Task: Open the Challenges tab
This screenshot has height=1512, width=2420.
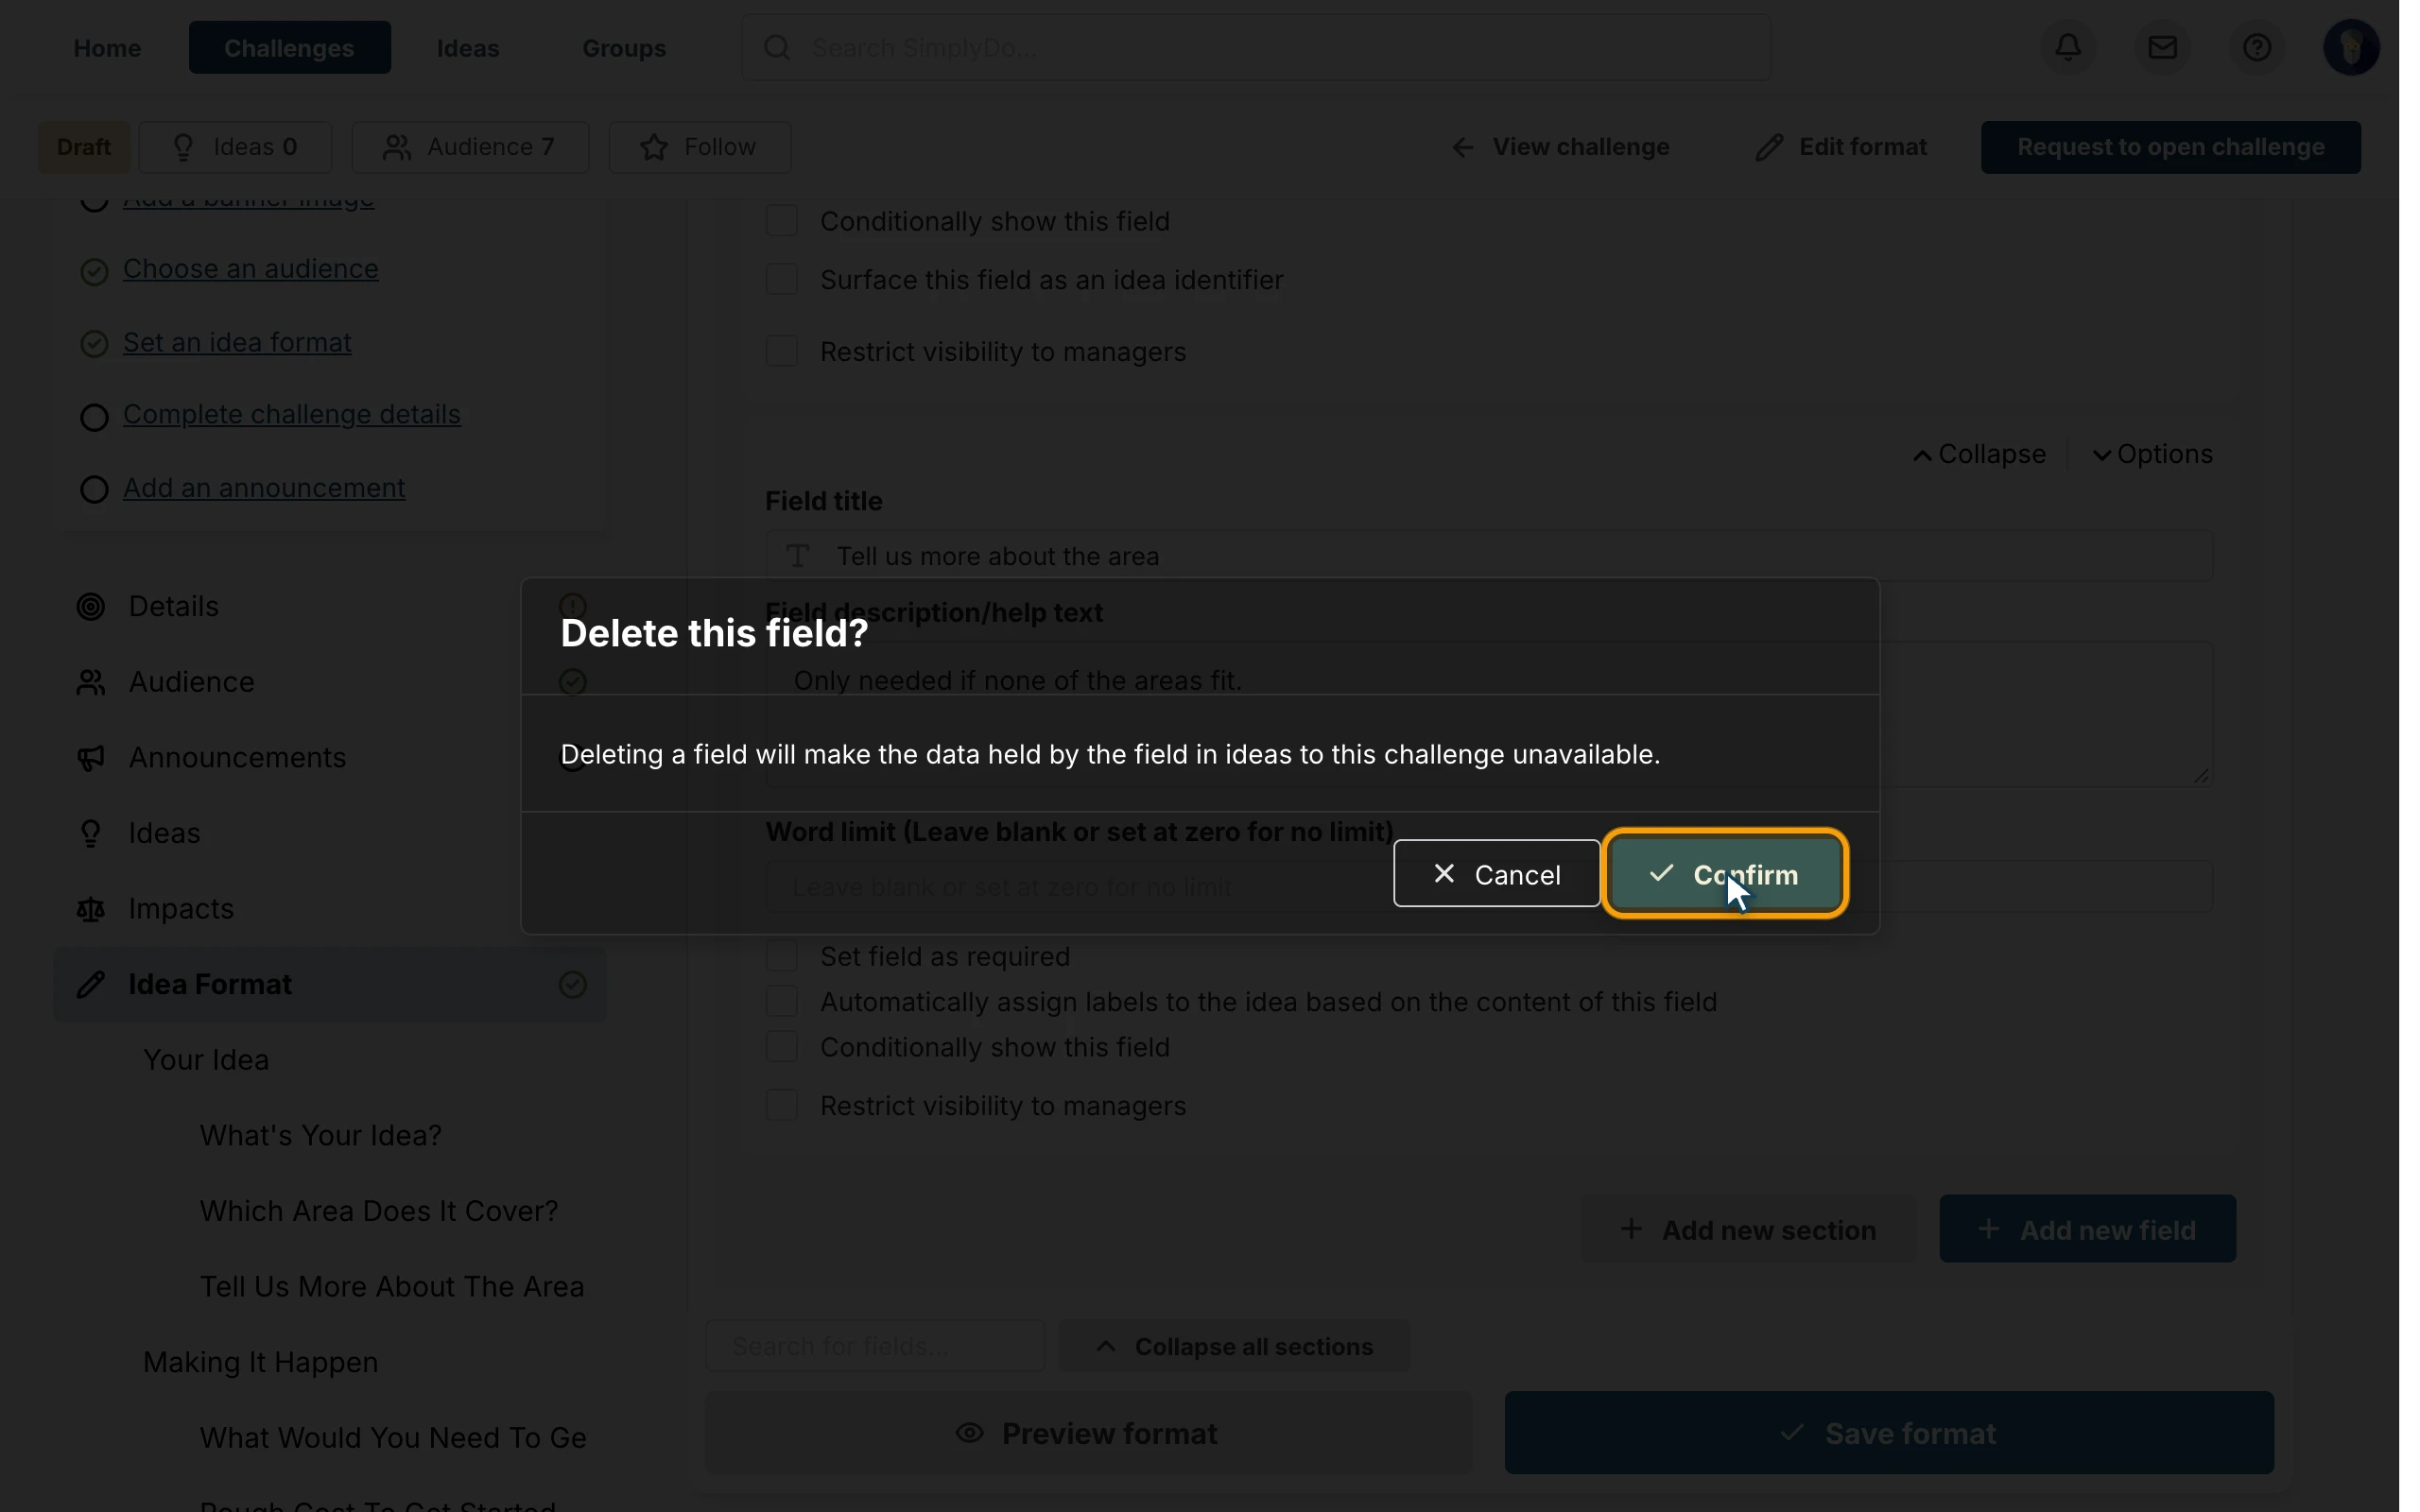Action: tap(290, 48)
